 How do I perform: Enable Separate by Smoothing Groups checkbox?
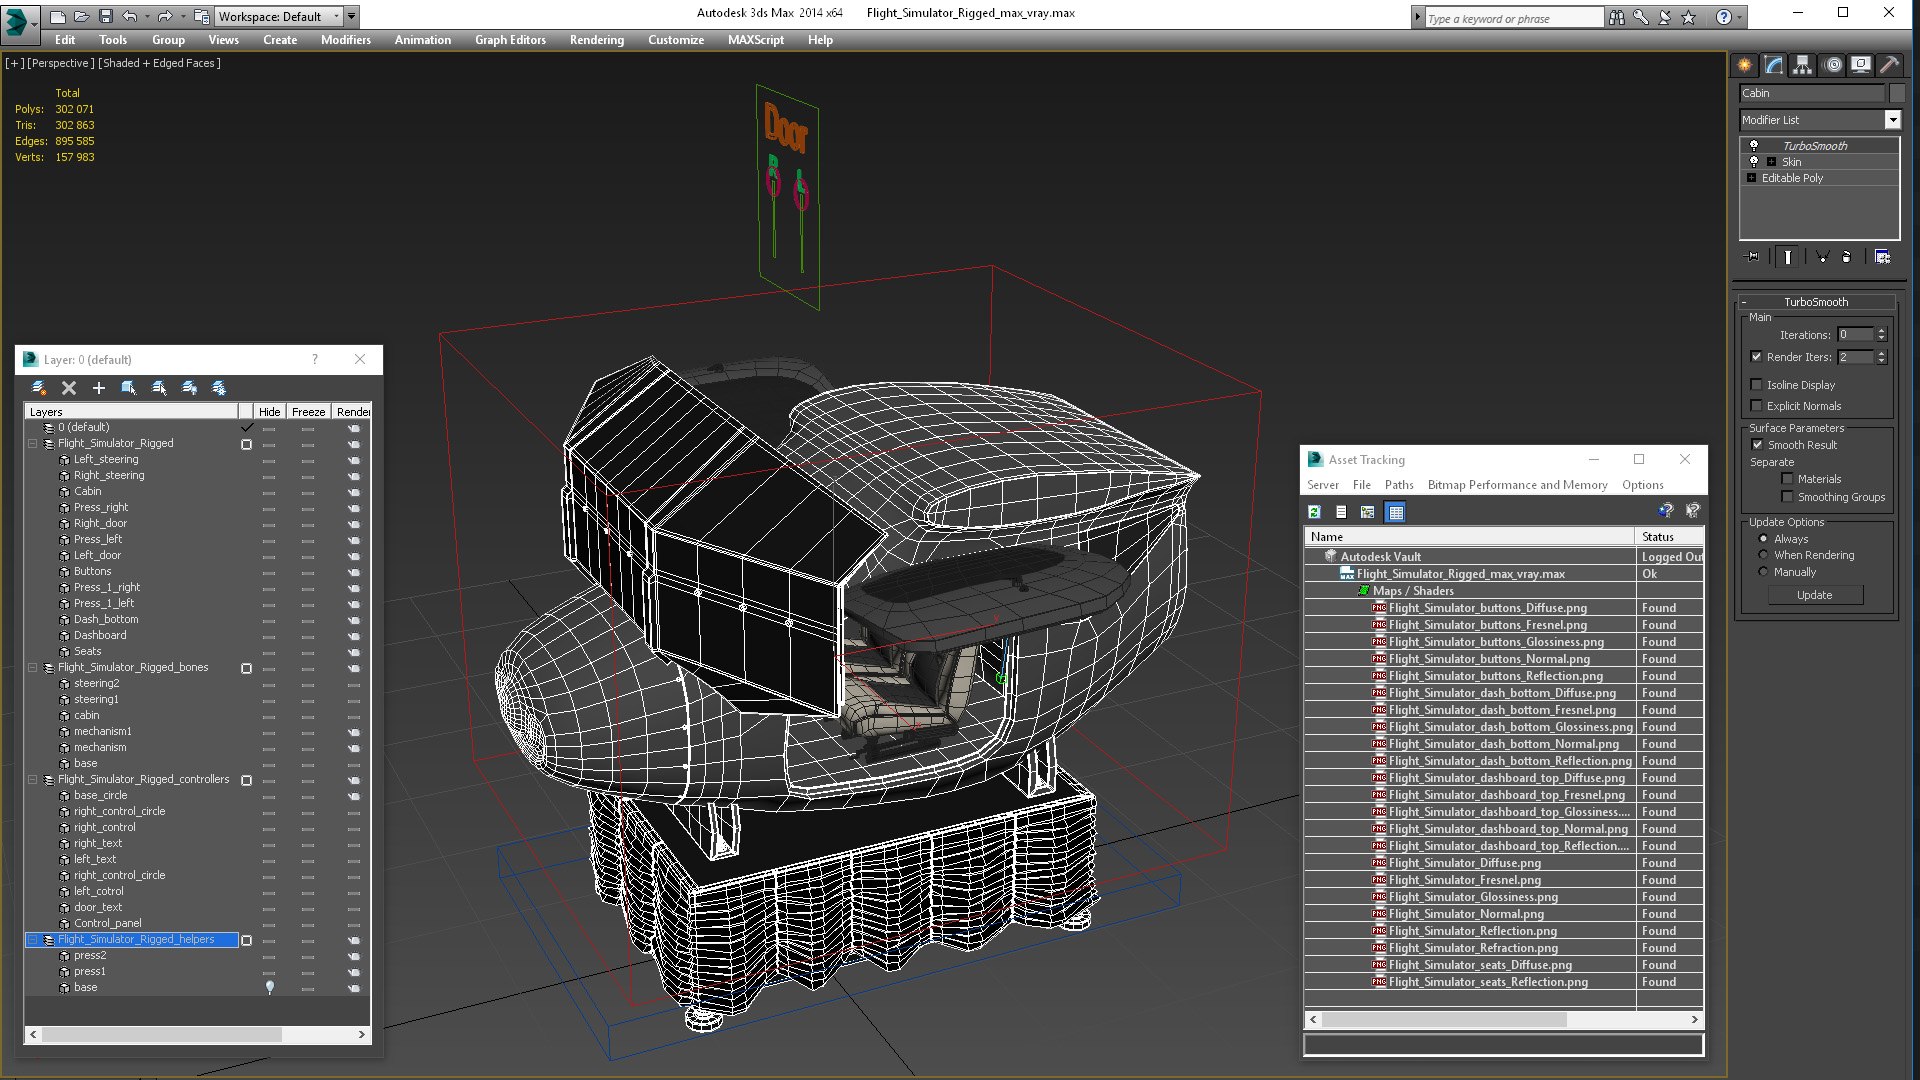(1787, 497)
